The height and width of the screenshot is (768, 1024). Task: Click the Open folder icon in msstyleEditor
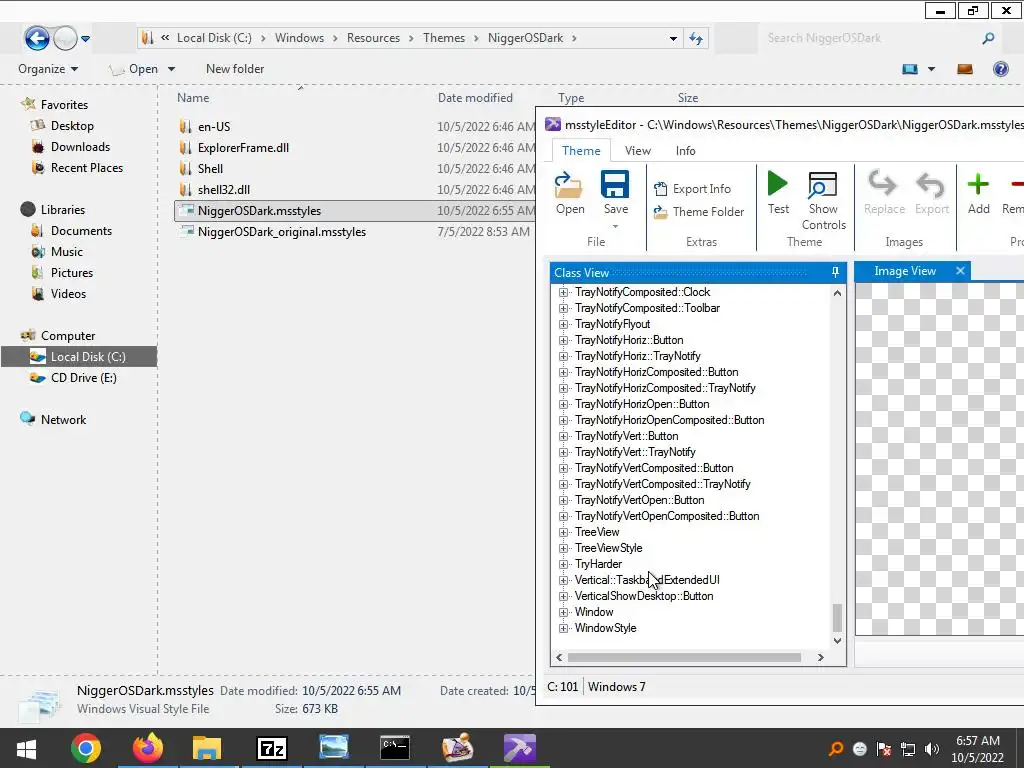568,185
